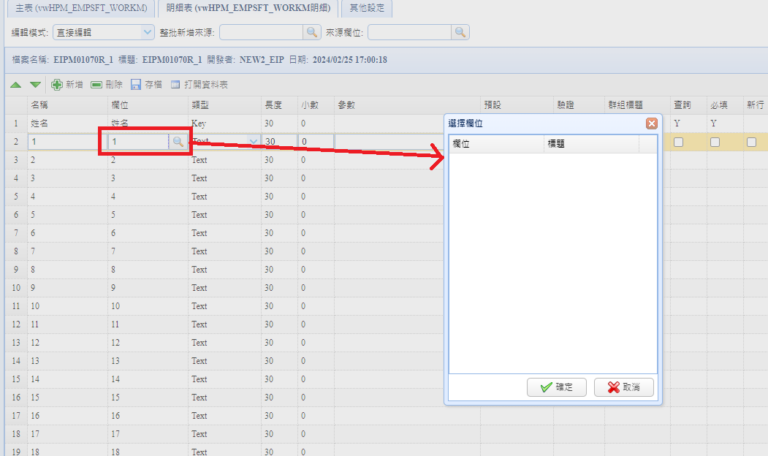Click the magnifier in row 2 欄位 cell
Viewport: 768px width, 456px height.
click(177, 143)
